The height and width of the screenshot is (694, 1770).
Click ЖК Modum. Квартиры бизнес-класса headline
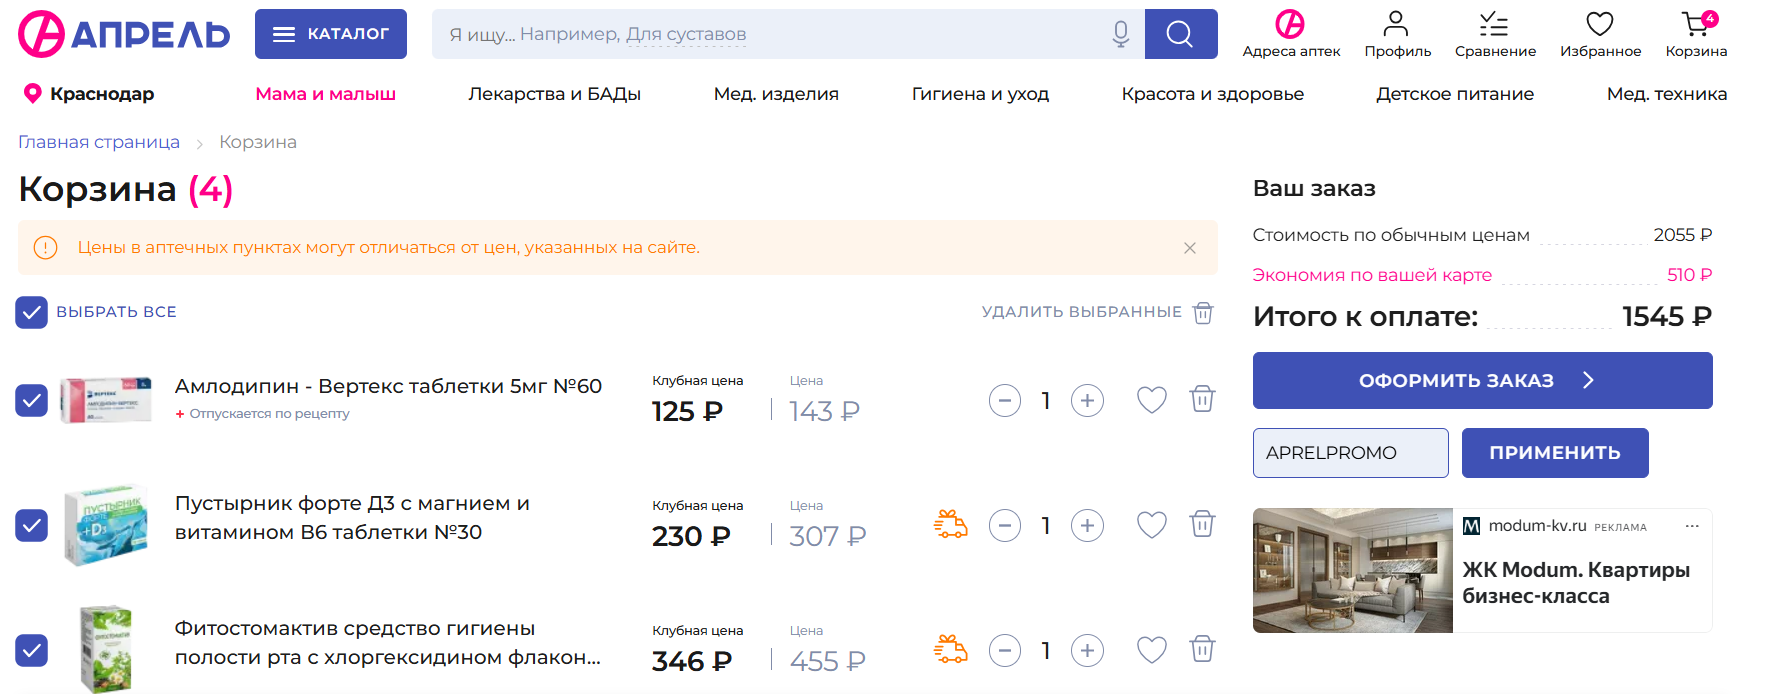[1576, 583]
